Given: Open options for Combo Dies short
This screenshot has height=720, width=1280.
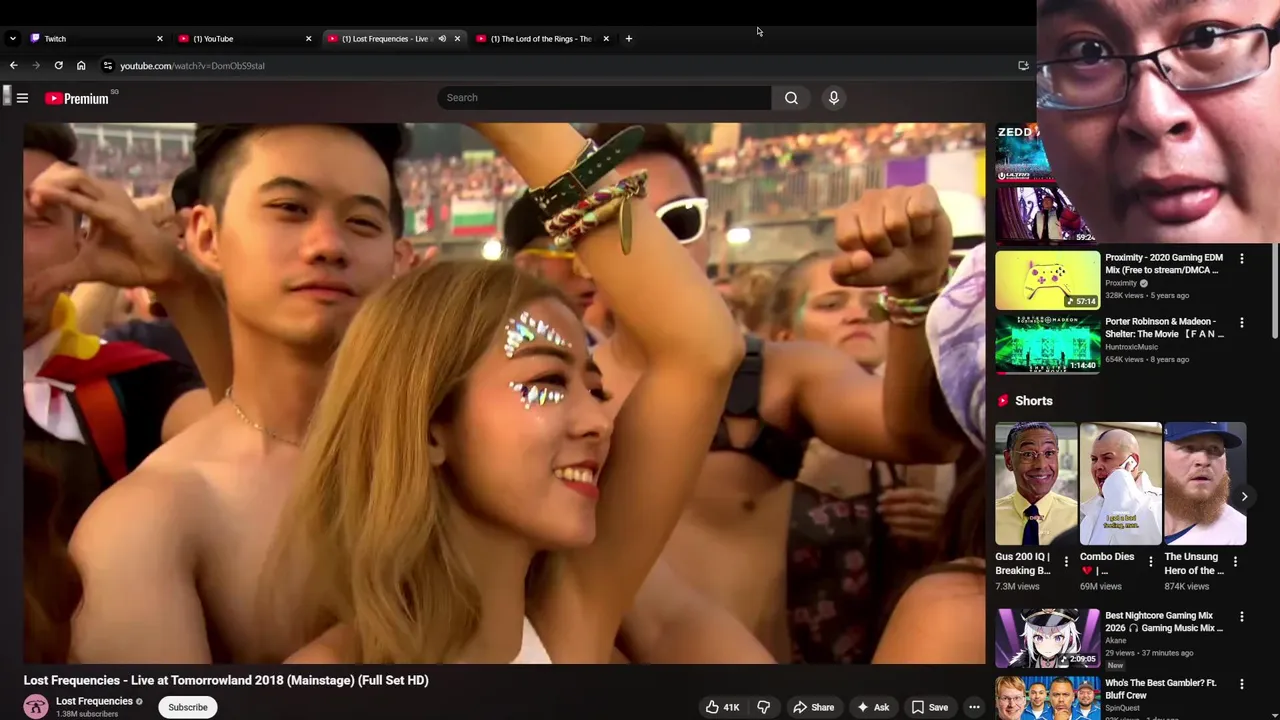Looking at the screenshot, I should tap(1150, 562).
